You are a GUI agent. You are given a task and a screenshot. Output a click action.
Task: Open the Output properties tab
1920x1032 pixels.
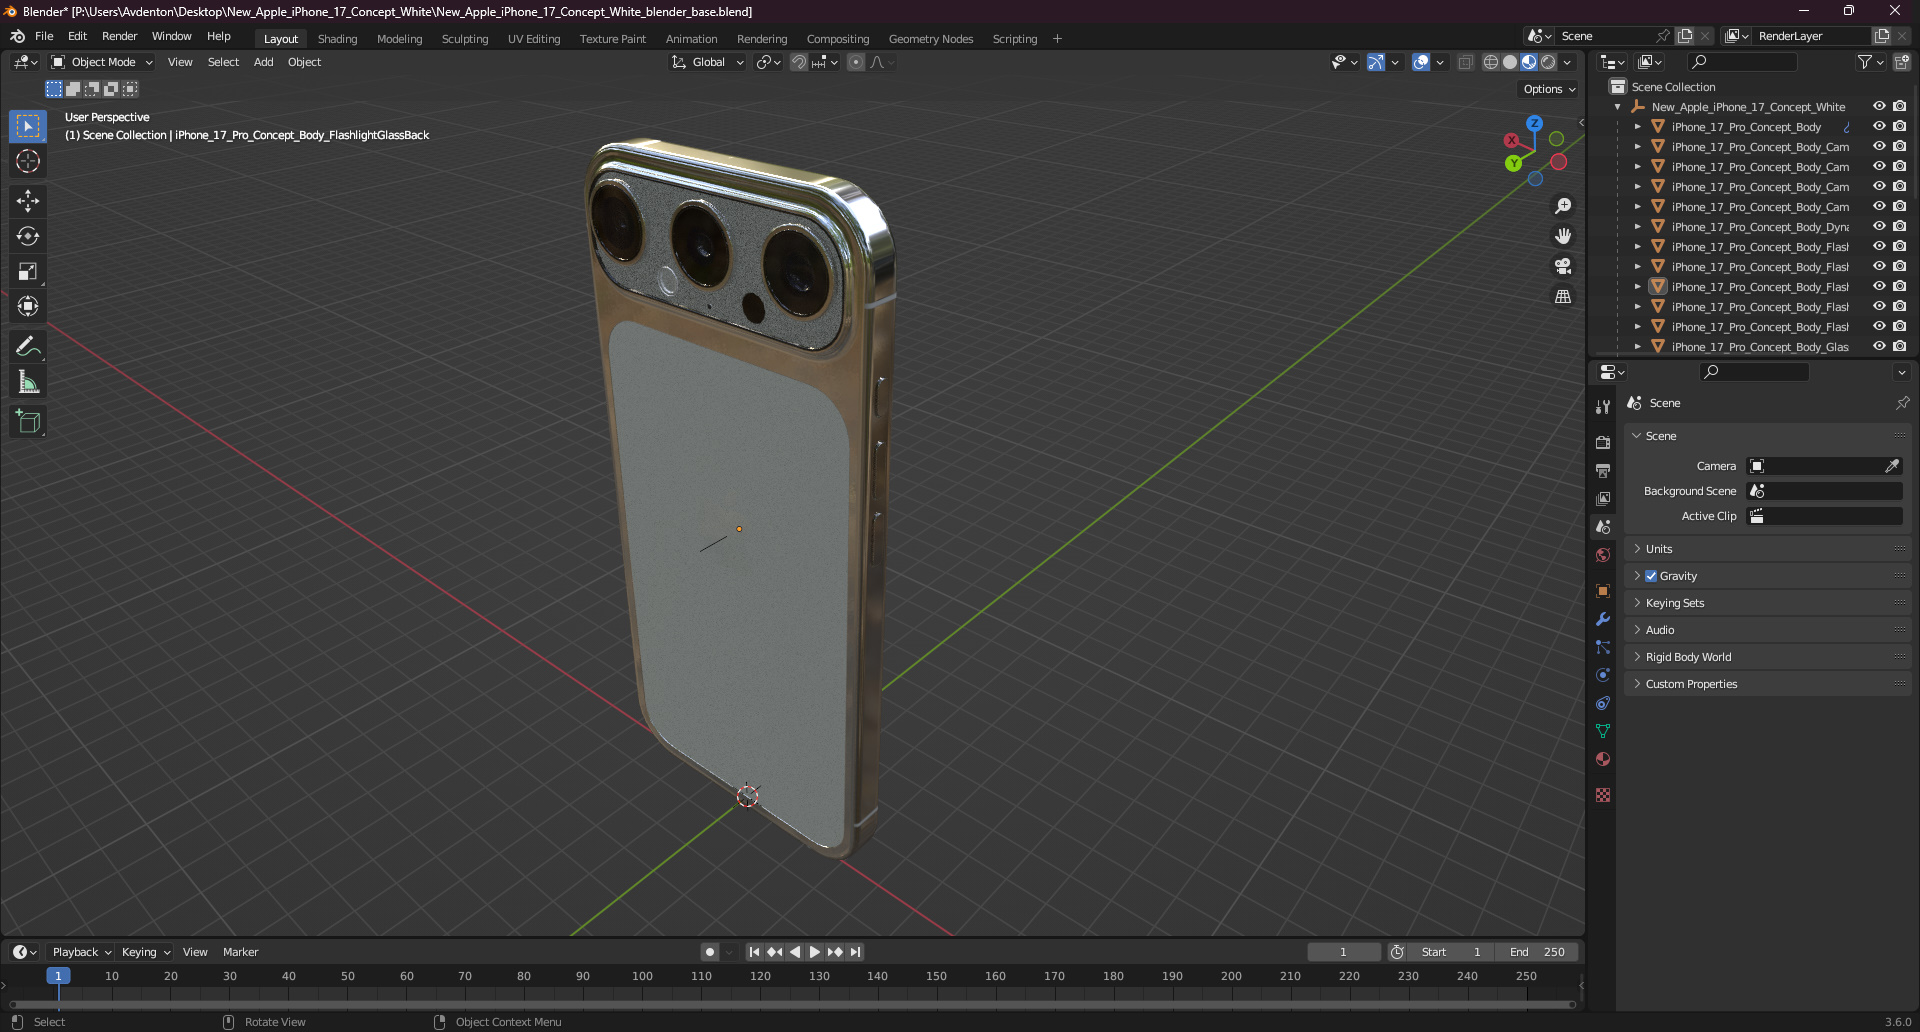click(1603, 470)
